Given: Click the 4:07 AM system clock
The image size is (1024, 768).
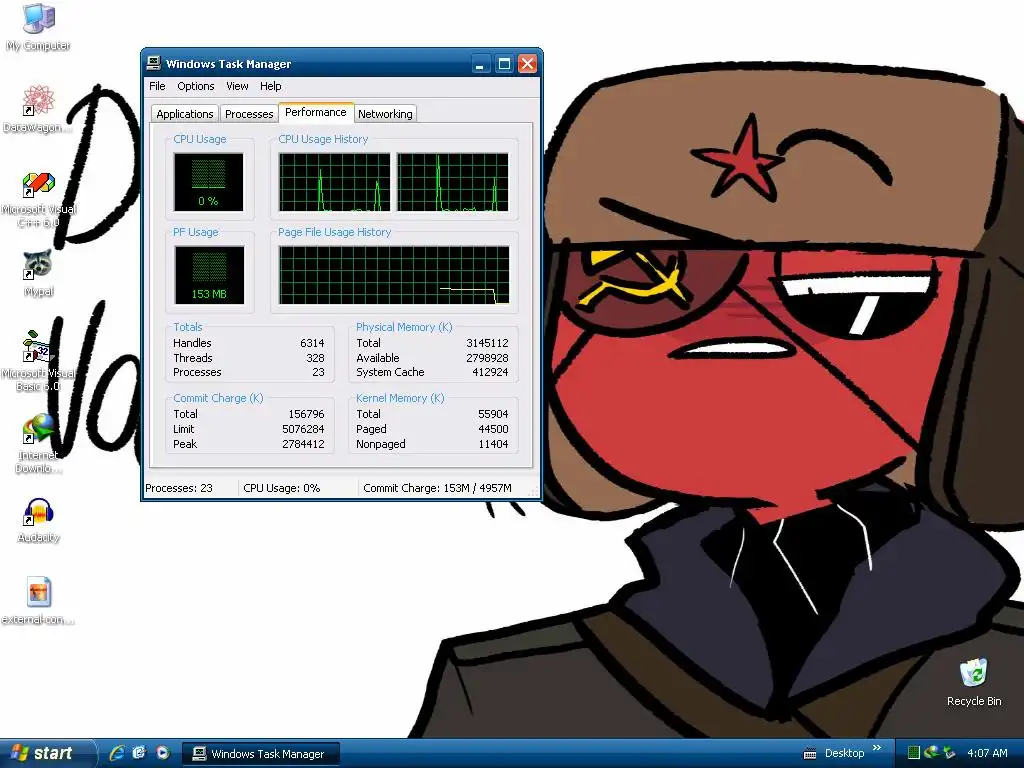Looking at the screenshot, I should tap(987, 753).
